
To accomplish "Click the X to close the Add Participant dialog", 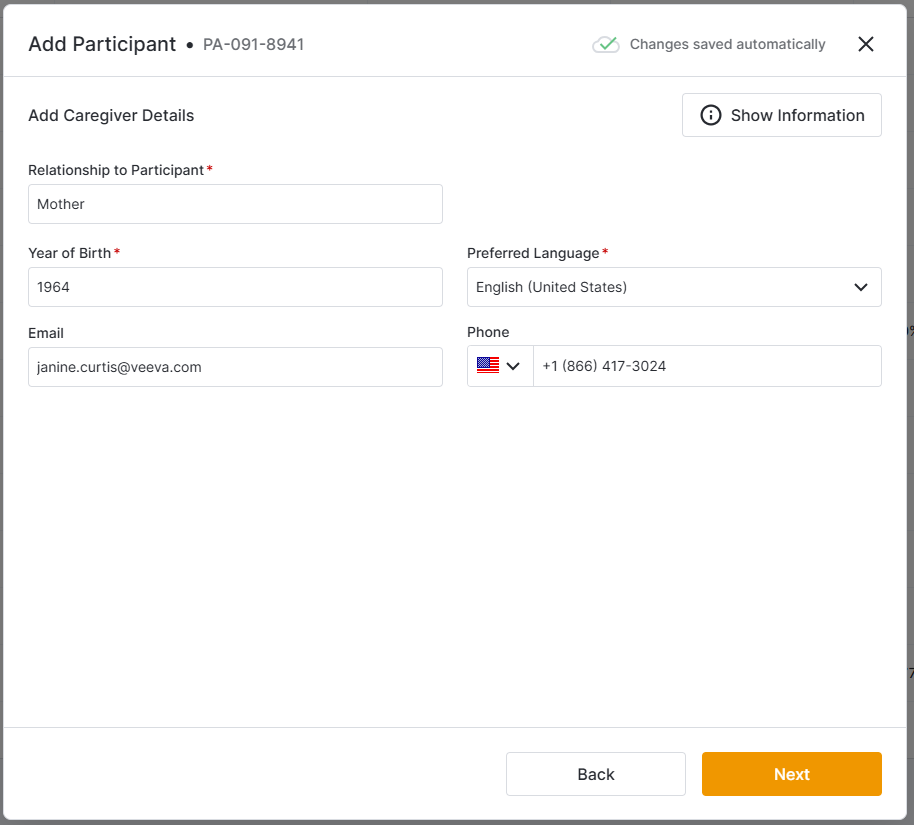I will tap(866, 44).
